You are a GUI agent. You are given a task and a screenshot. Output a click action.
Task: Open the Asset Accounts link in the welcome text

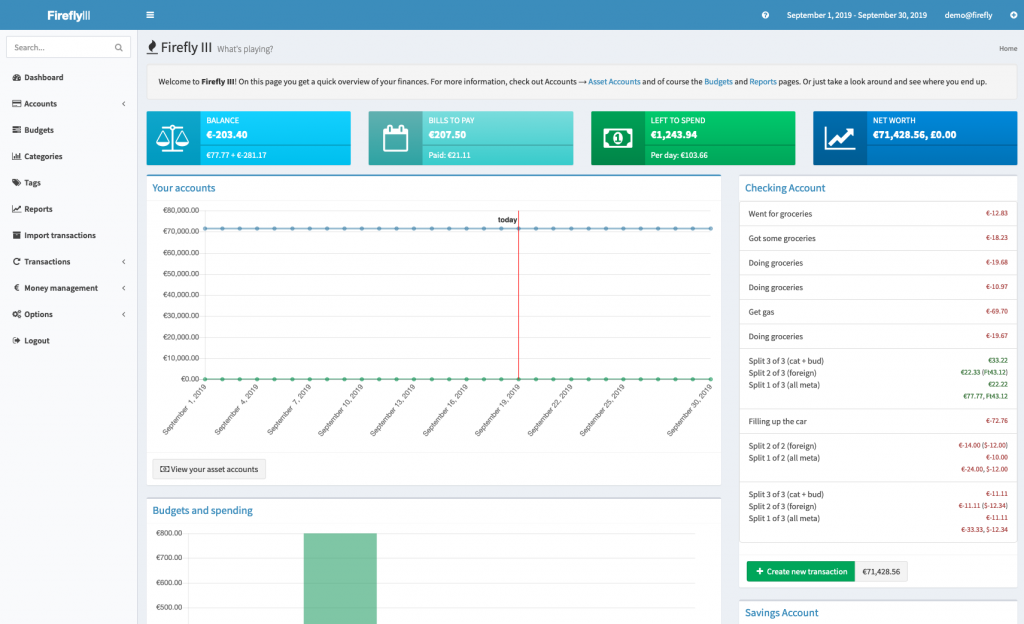(x=614, y=82)
